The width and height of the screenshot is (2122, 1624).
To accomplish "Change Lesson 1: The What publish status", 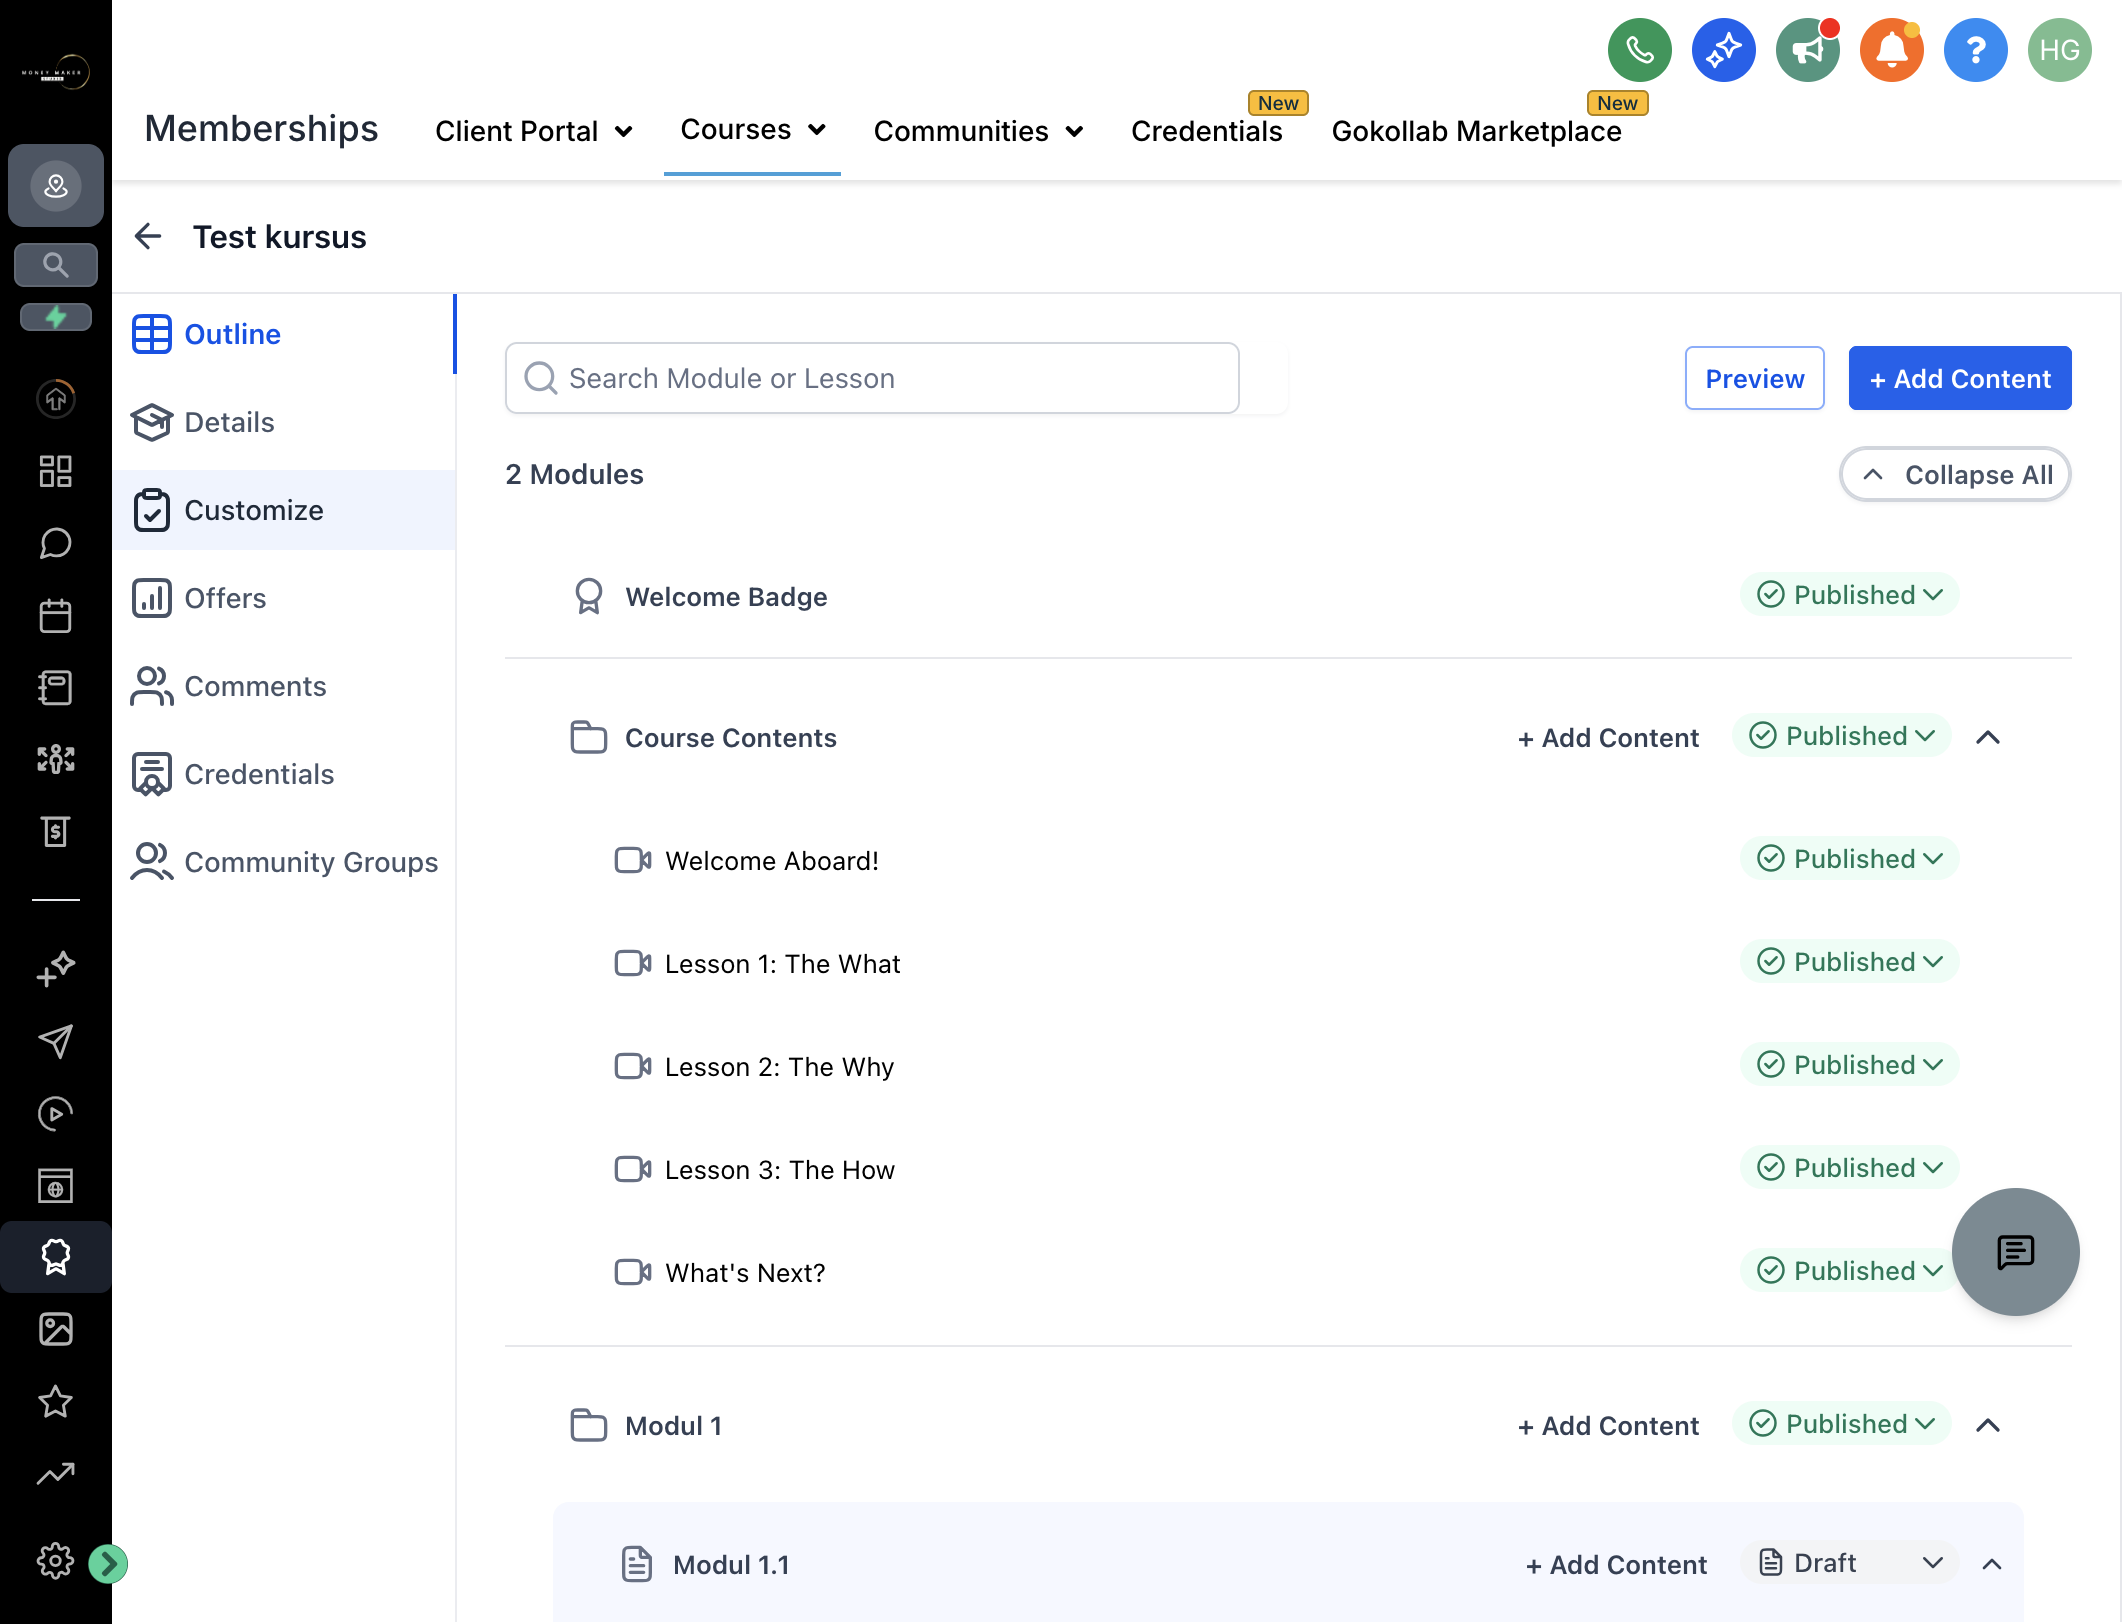I will click(x=1849, y=962).
